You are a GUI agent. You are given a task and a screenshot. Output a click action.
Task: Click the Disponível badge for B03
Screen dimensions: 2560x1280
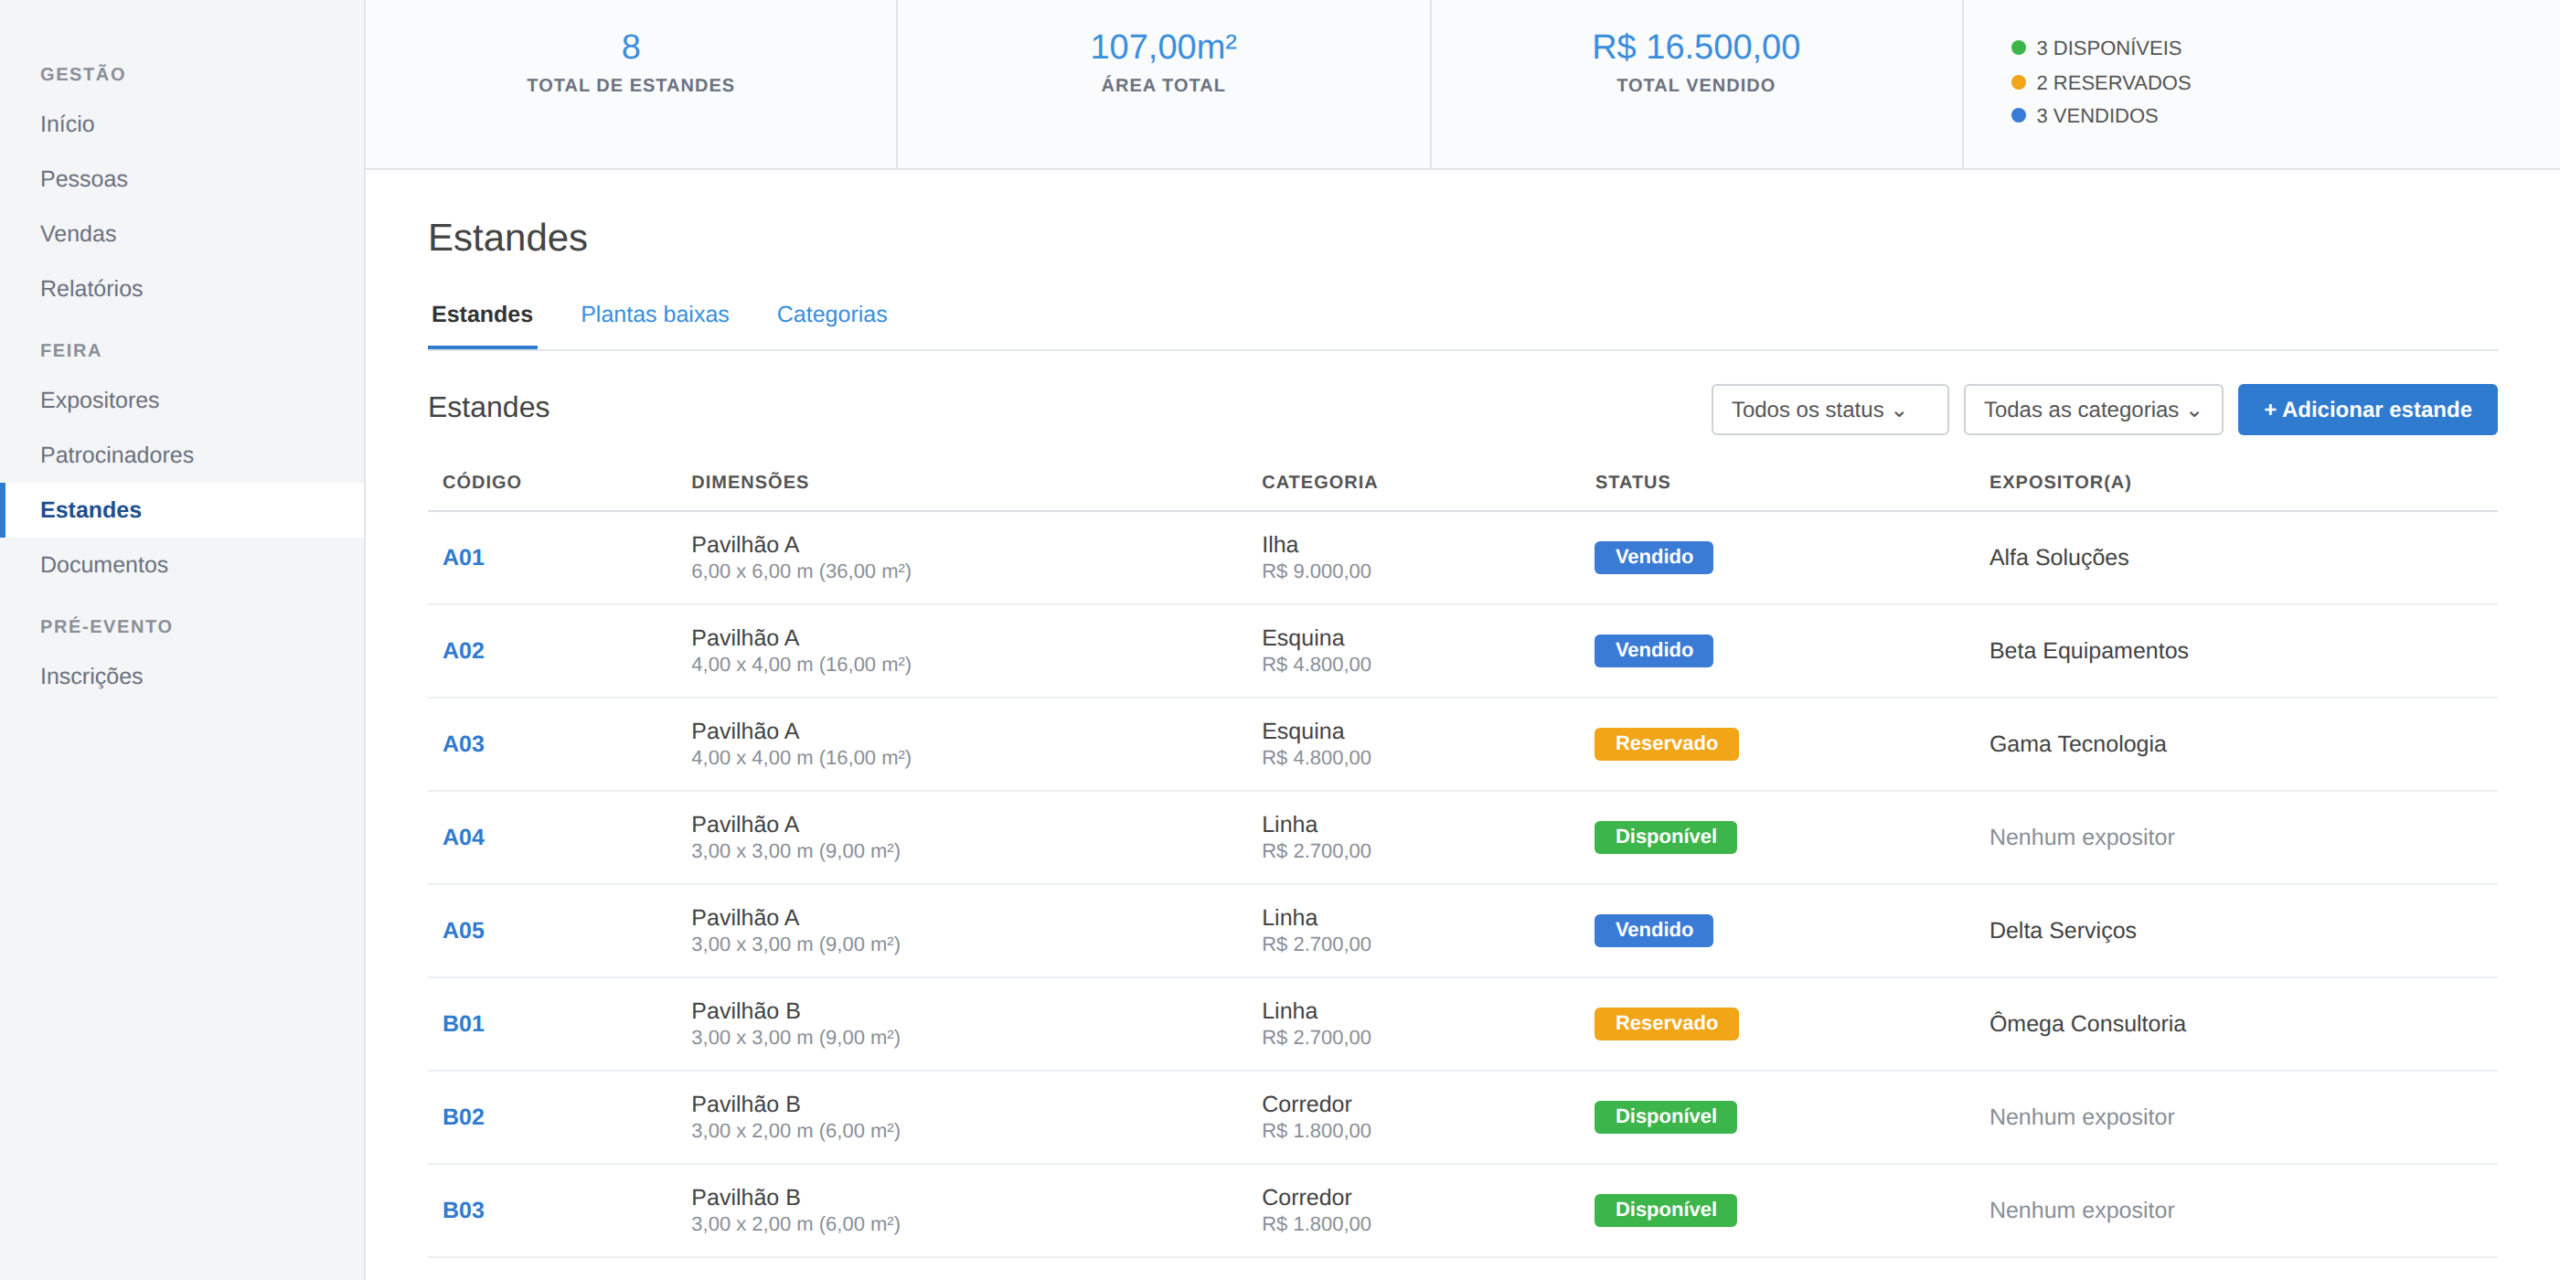tap(1666, 1210)
